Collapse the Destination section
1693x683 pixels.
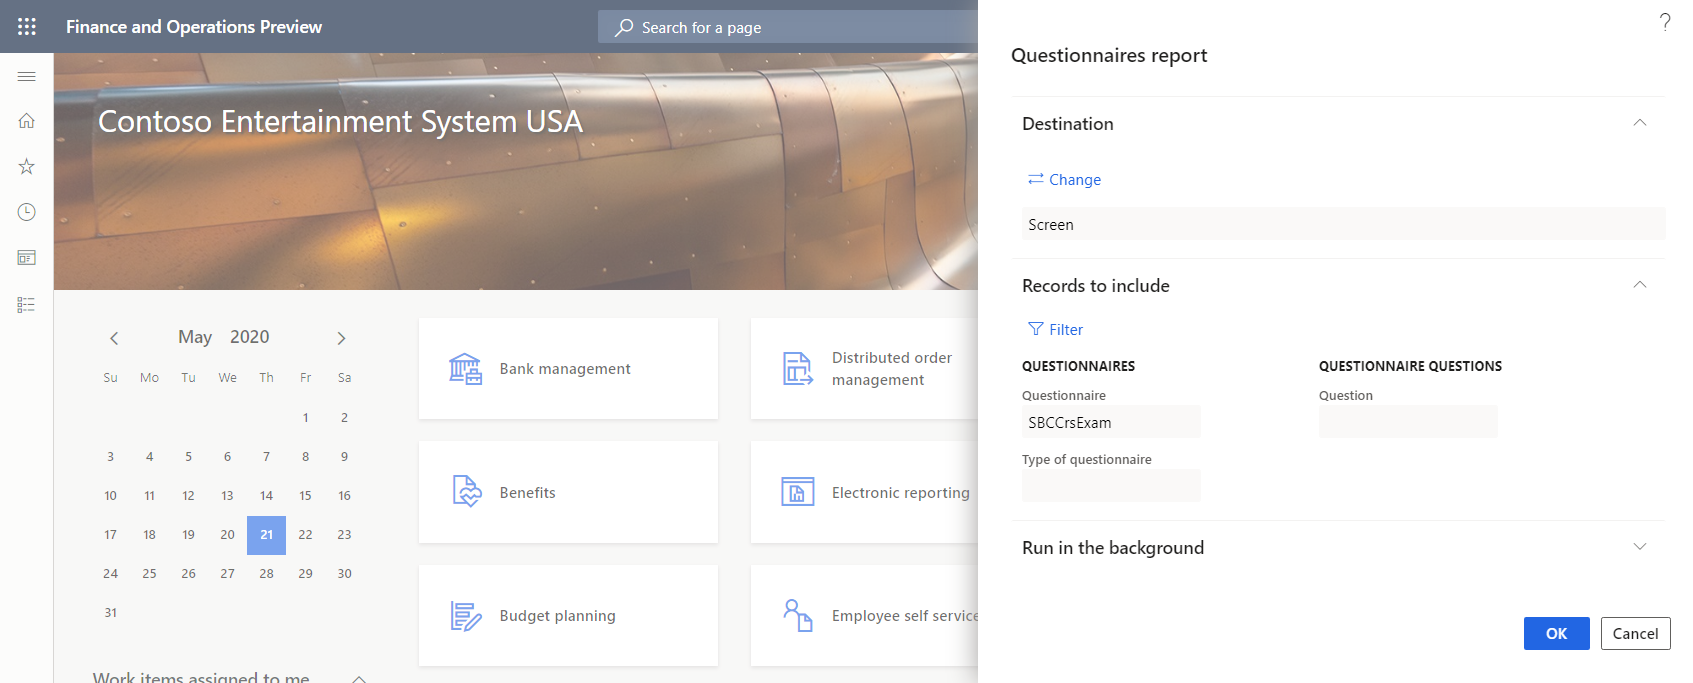[x=1640, y=123]
